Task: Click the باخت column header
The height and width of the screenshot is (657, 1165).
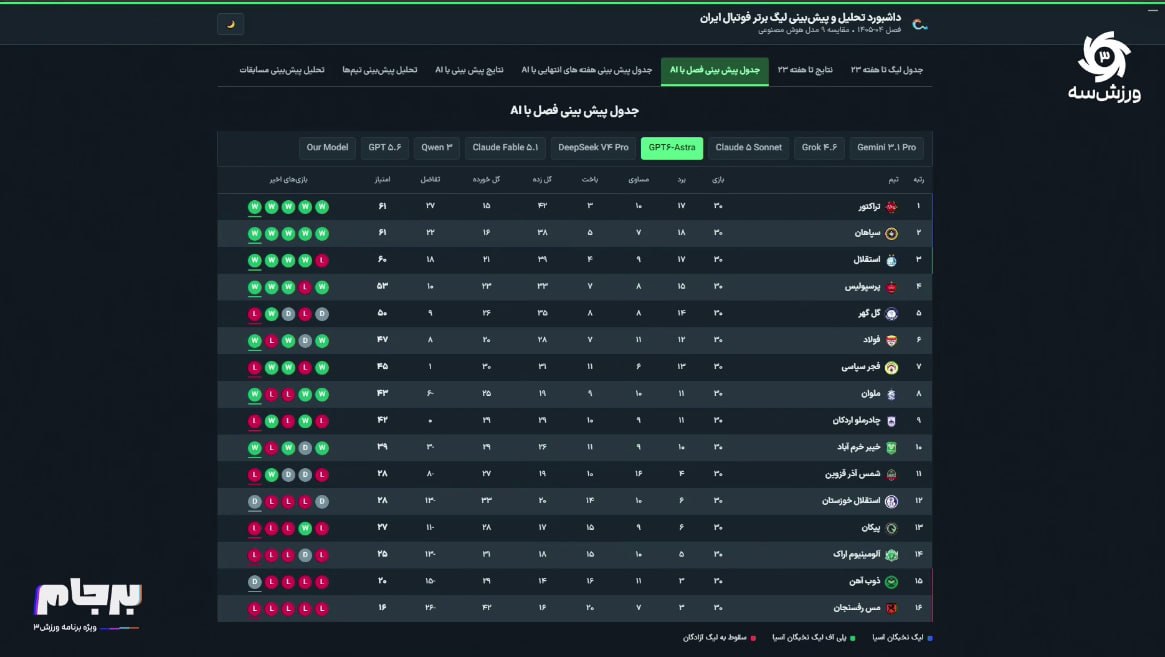Action: pos(590,180)
